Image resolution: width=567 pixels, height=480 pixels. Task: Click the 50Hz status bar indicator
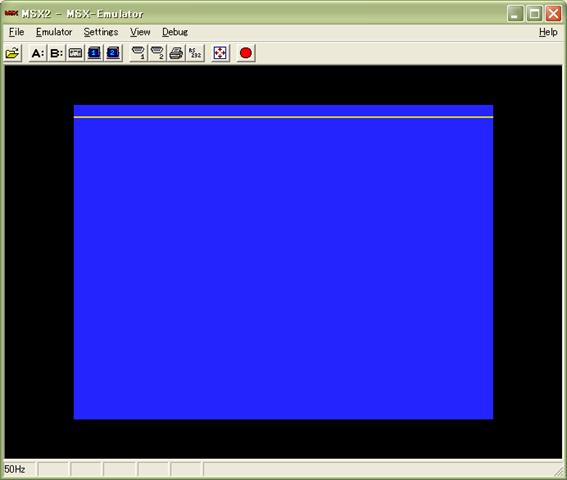[x=15, y=469]
